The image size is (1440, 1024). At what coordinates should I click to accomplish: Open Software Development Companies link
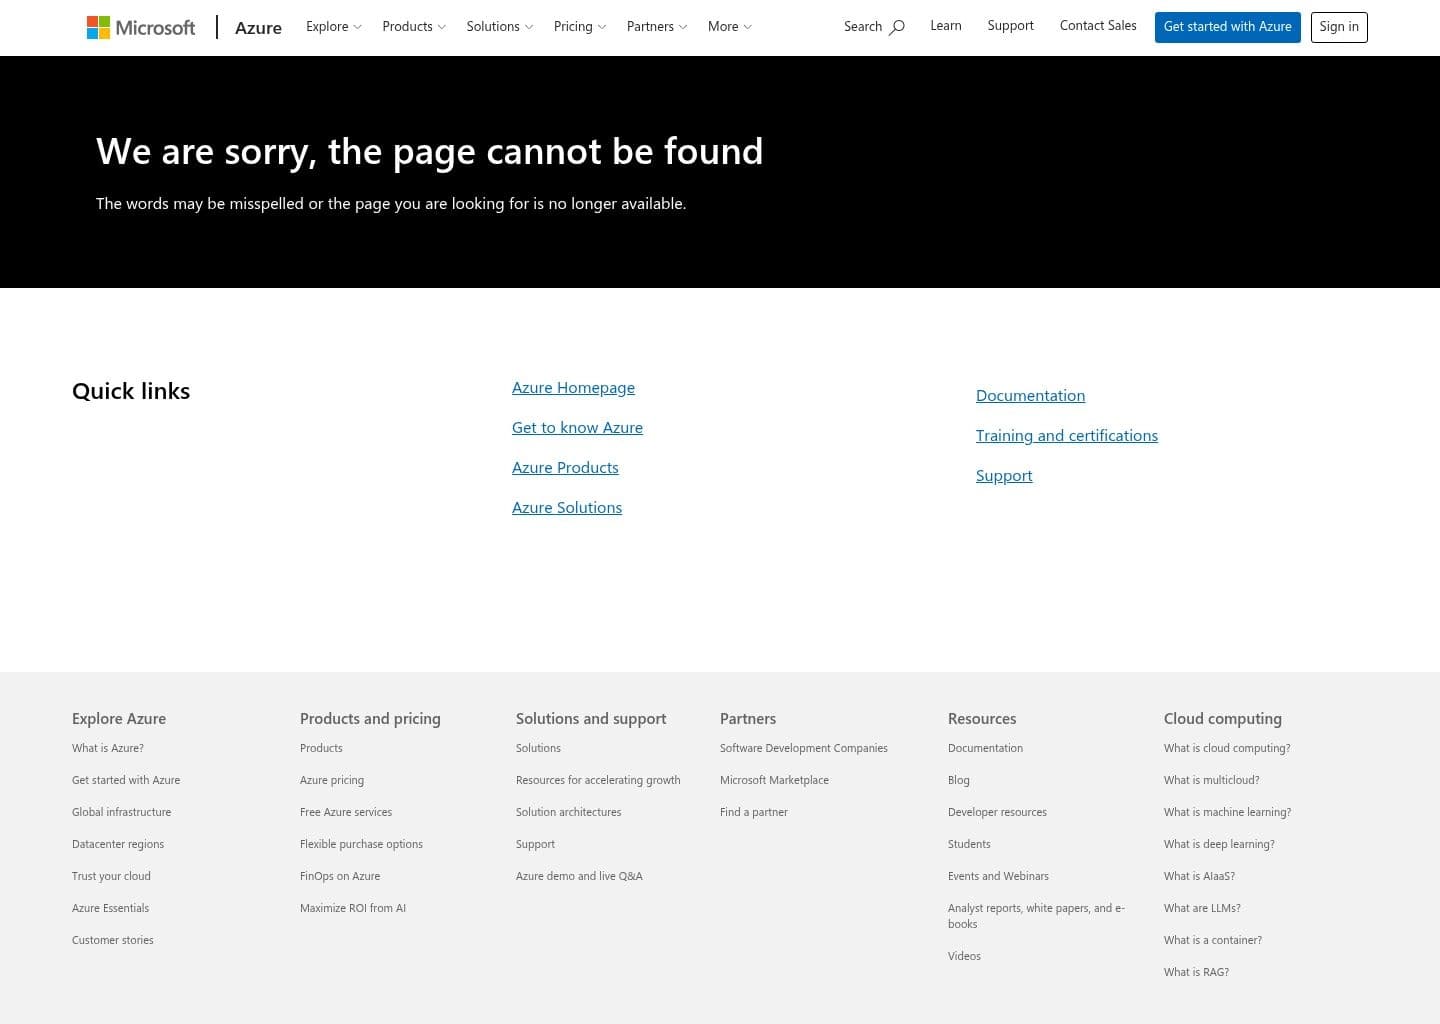tap(804, 748)
